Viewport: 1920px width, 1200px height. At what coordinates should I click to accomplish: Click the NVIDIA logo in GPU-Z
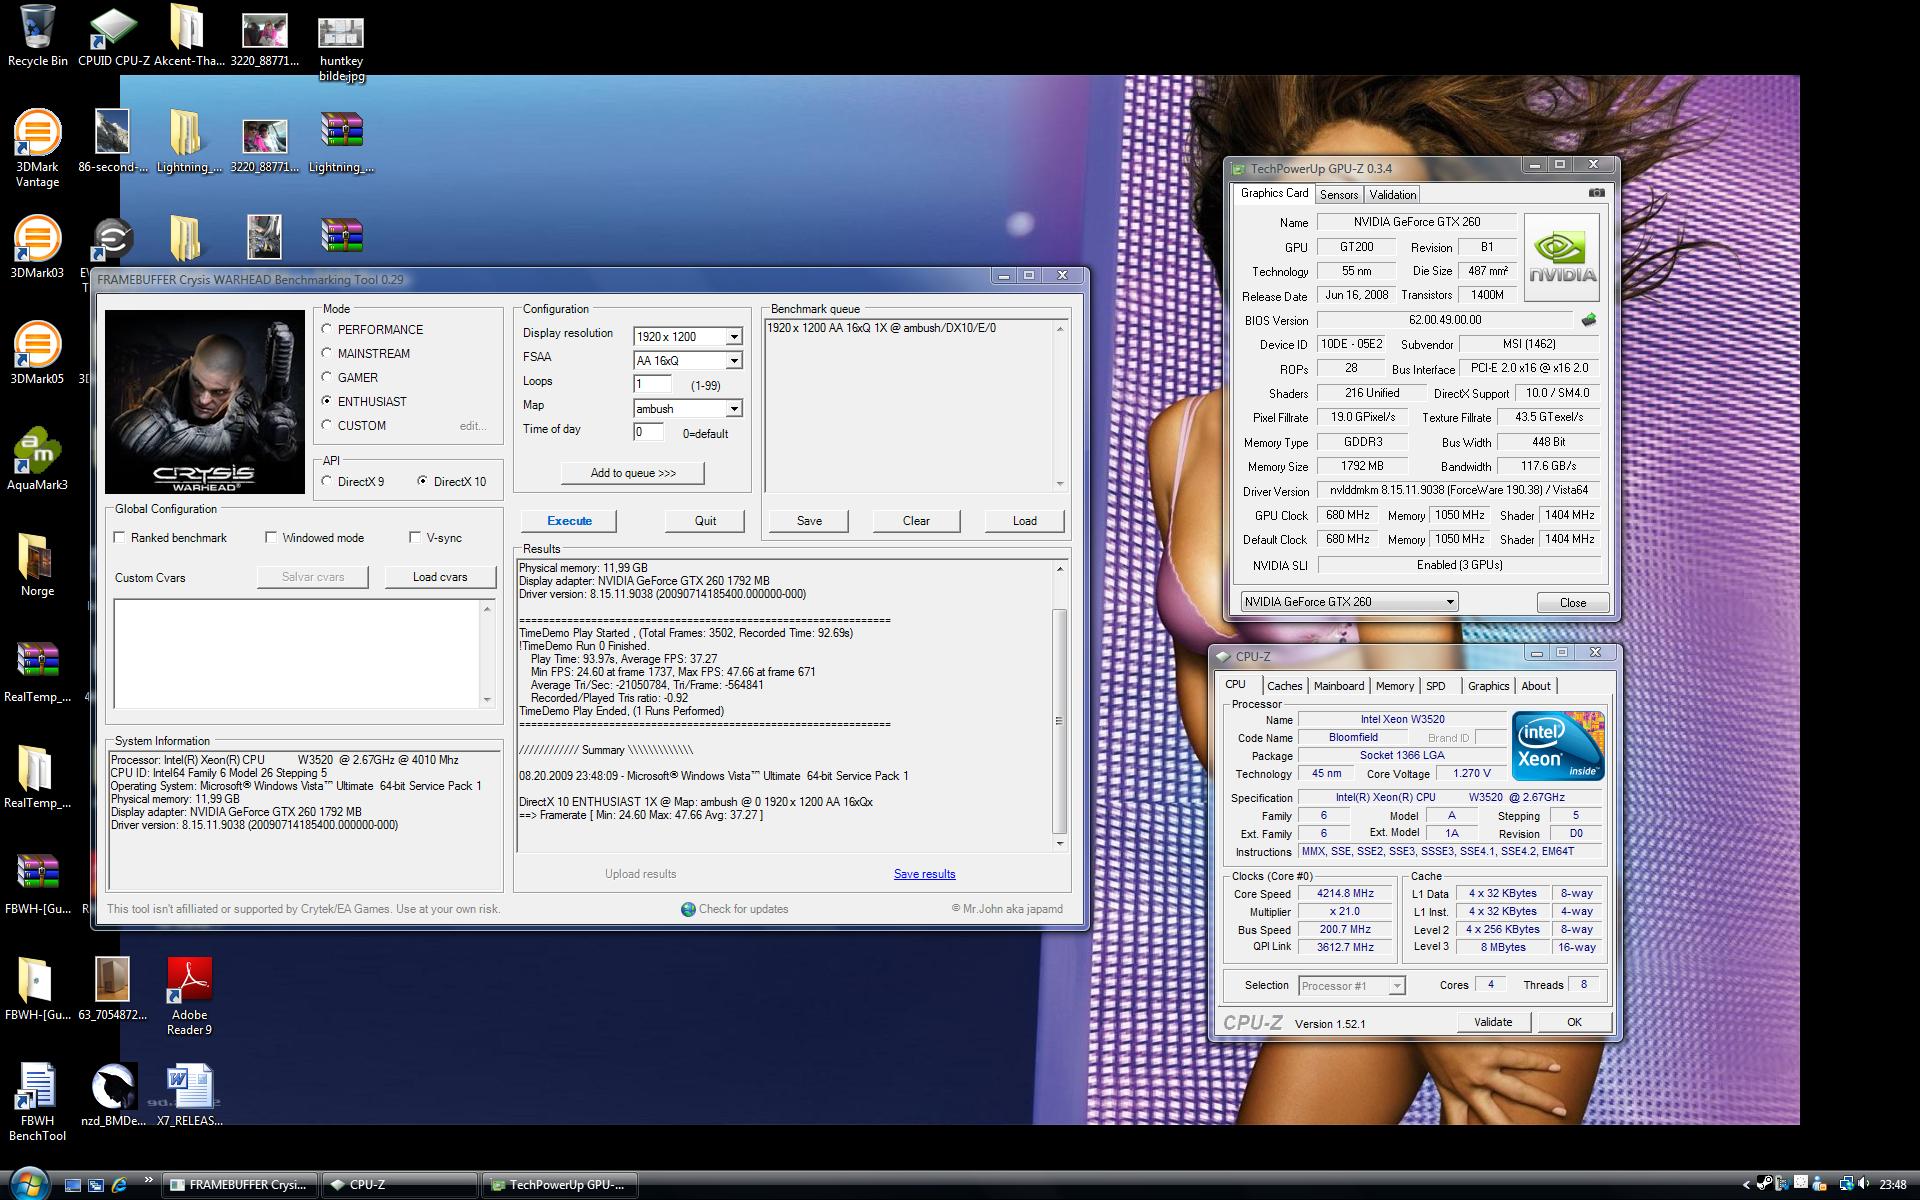tap(1562, 258)
